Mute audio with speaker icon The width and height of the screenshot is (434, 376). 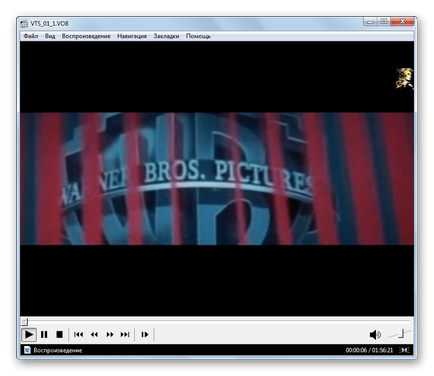click(x=375, y=334)
